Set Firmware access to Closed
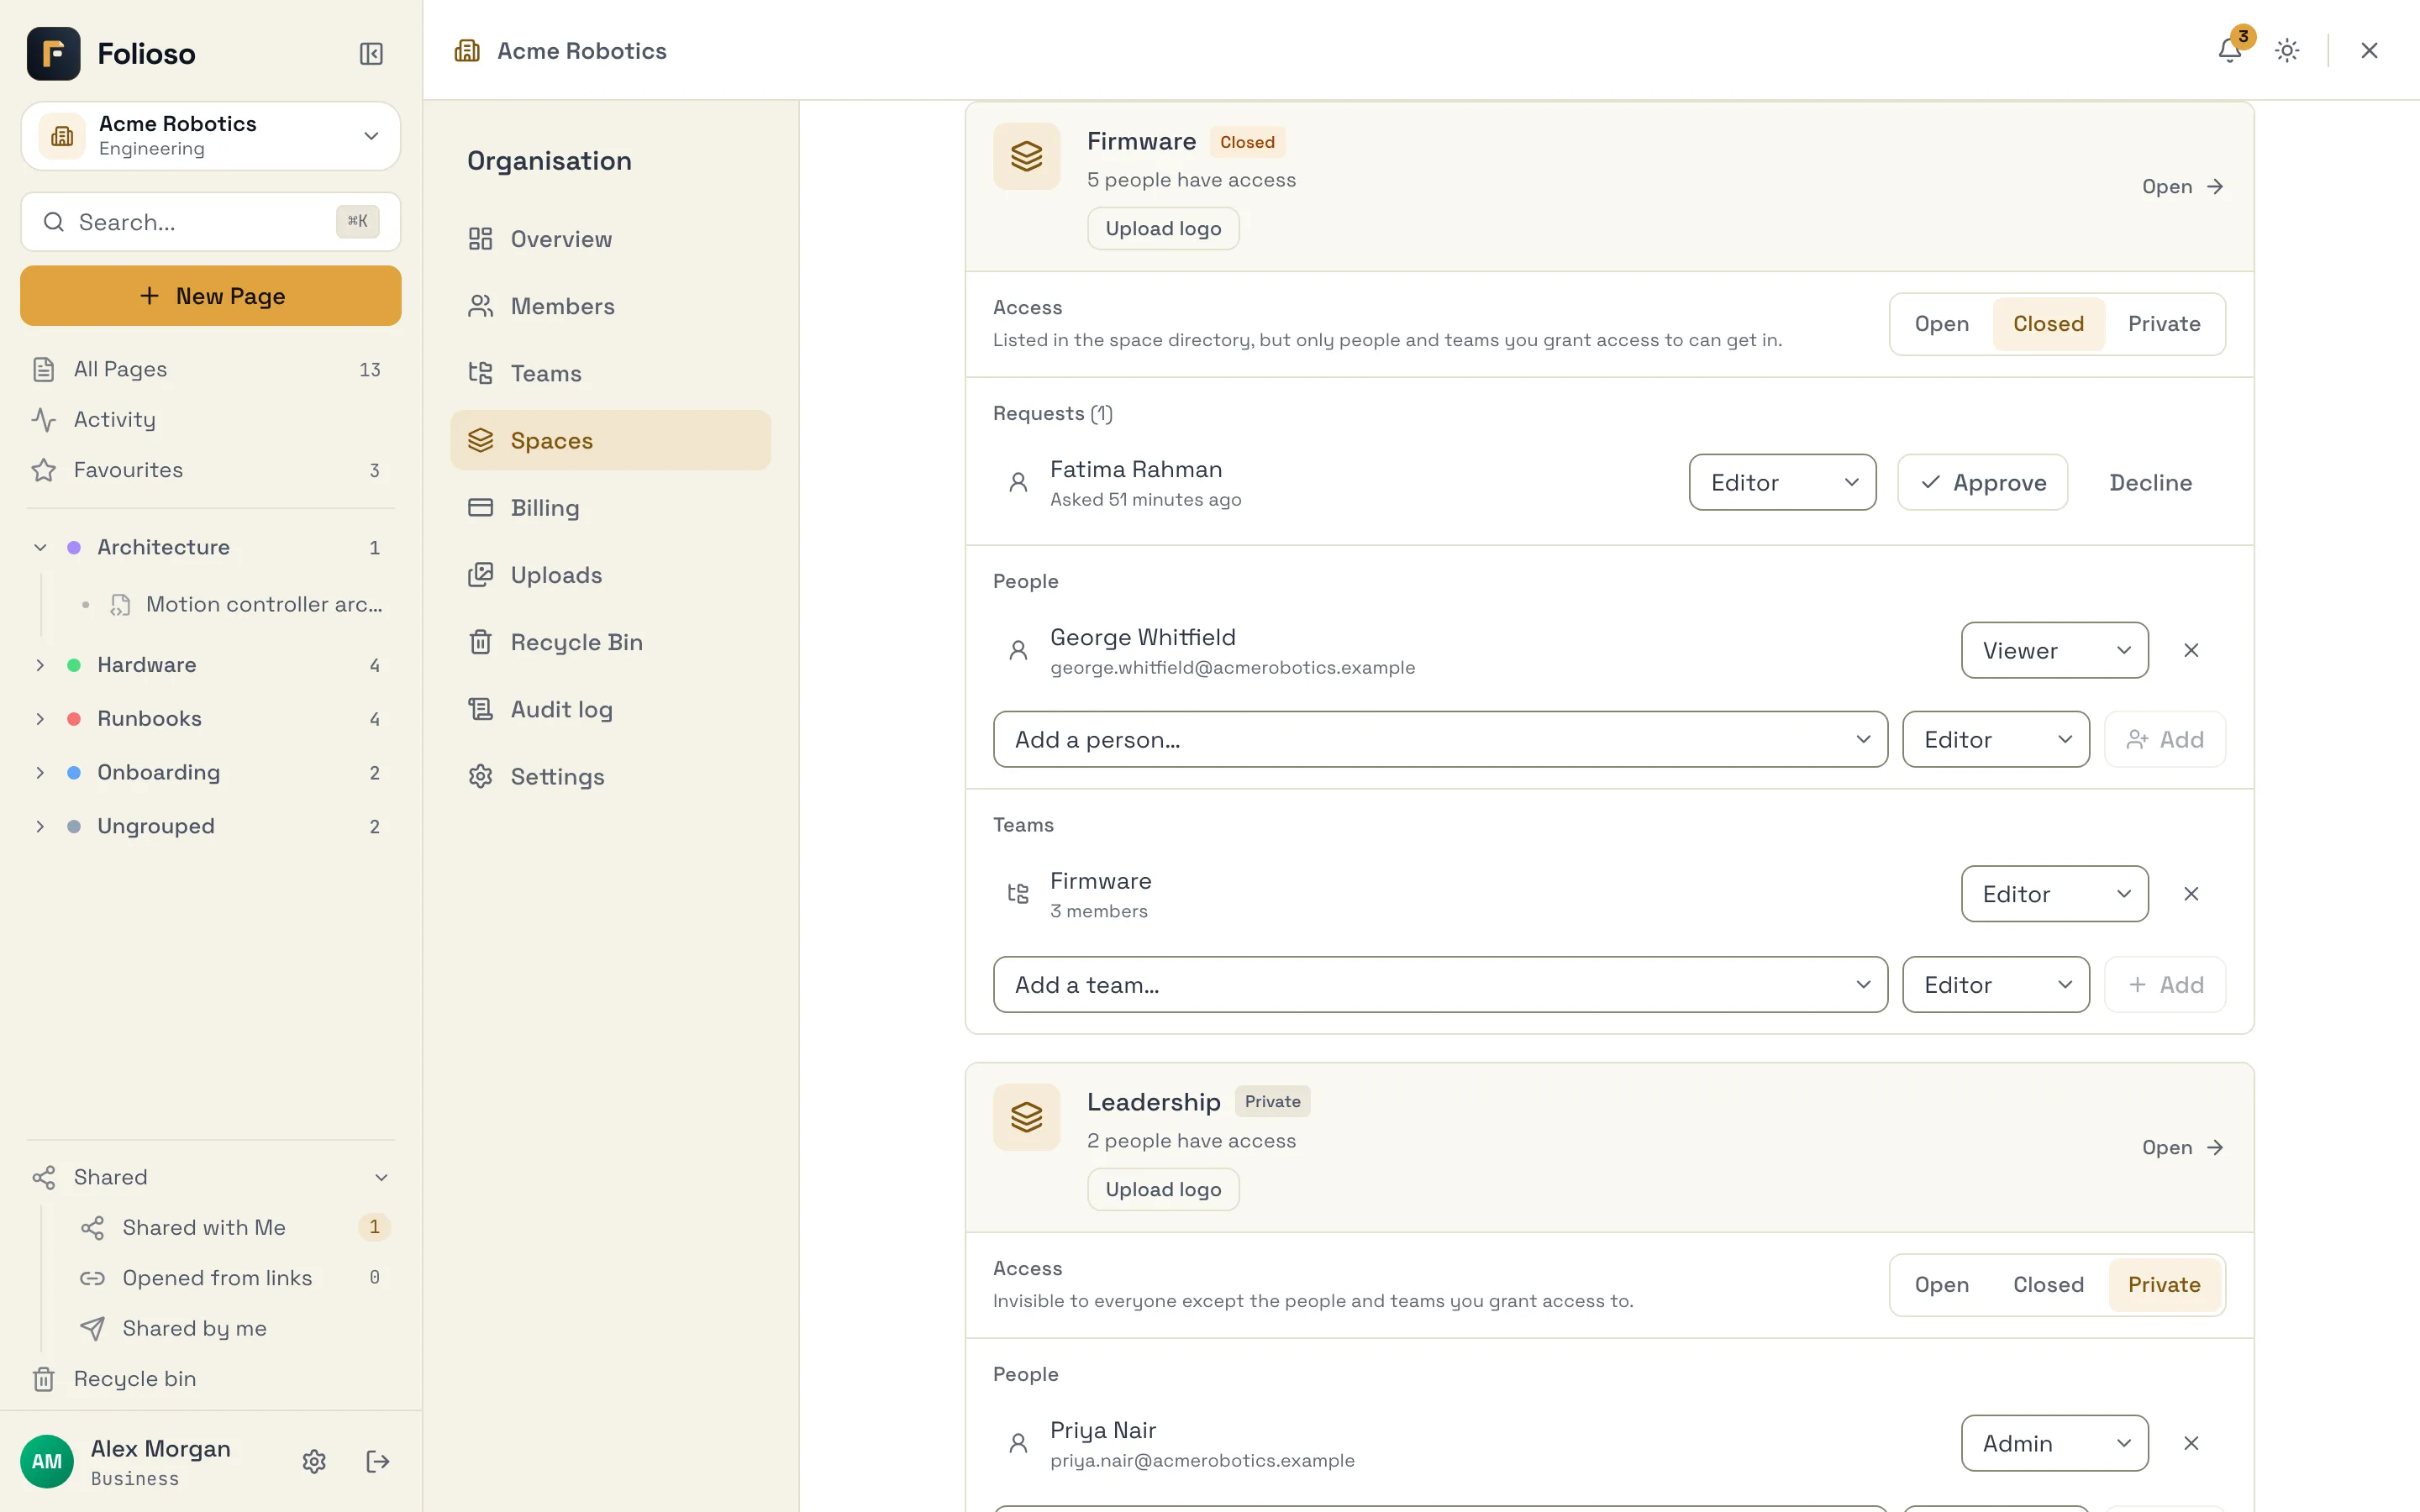This screenshot has height=1512, width=2420. [2048, 324]
